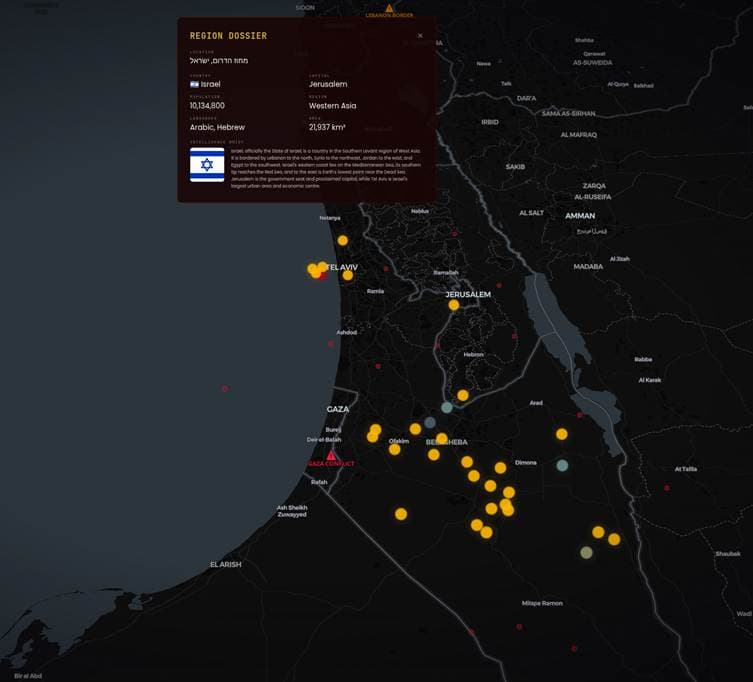Click the Gaza Conflict red warning triangle

pyautogui.click(x=331, y=455)
